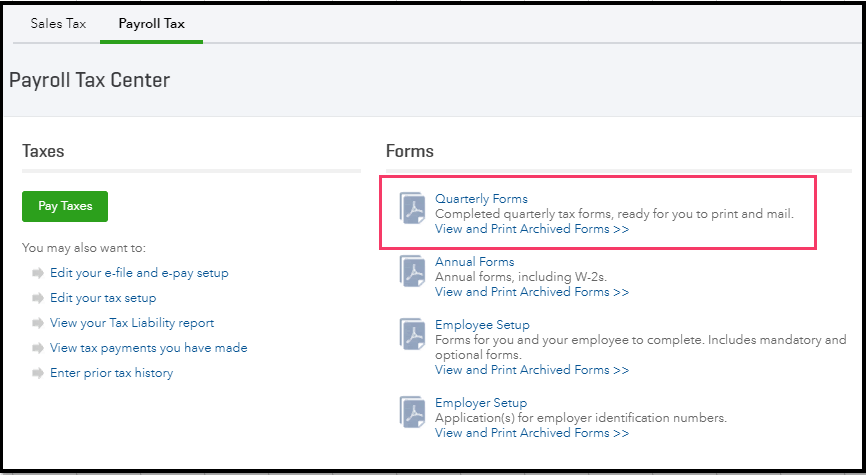866x475 pixels.
Task: Click the Annual Forms PDF icon
Action: pyautogui.click(x=413, y=272)
